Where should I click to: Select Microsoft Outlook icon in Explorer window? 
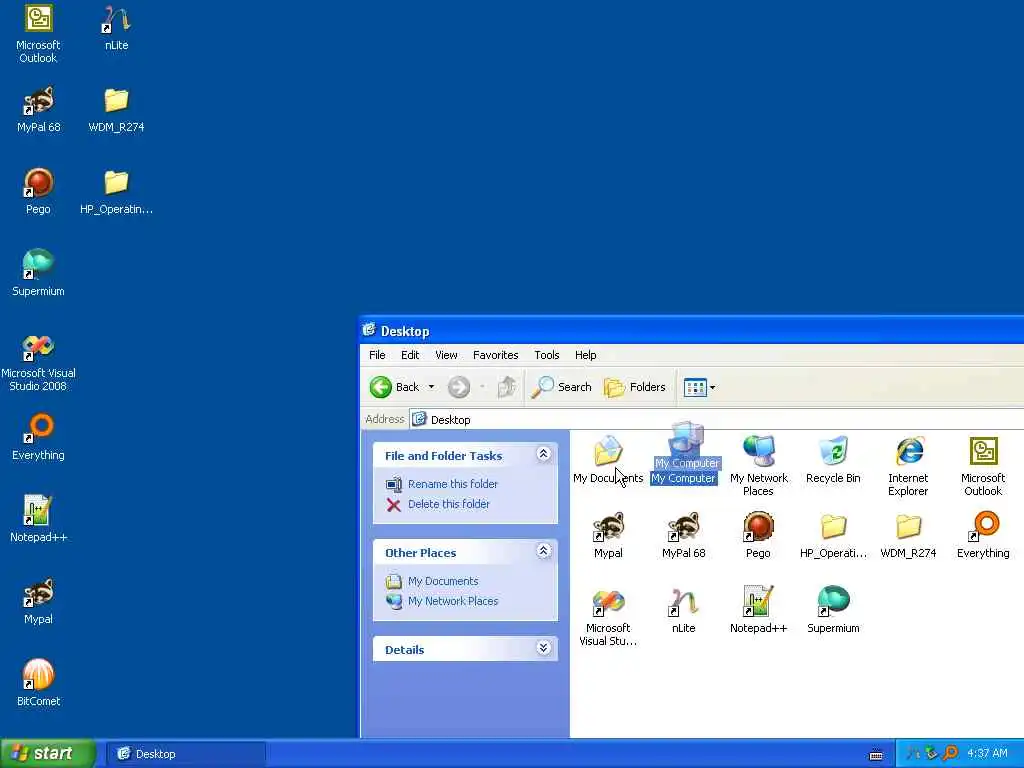pos(984,466)
